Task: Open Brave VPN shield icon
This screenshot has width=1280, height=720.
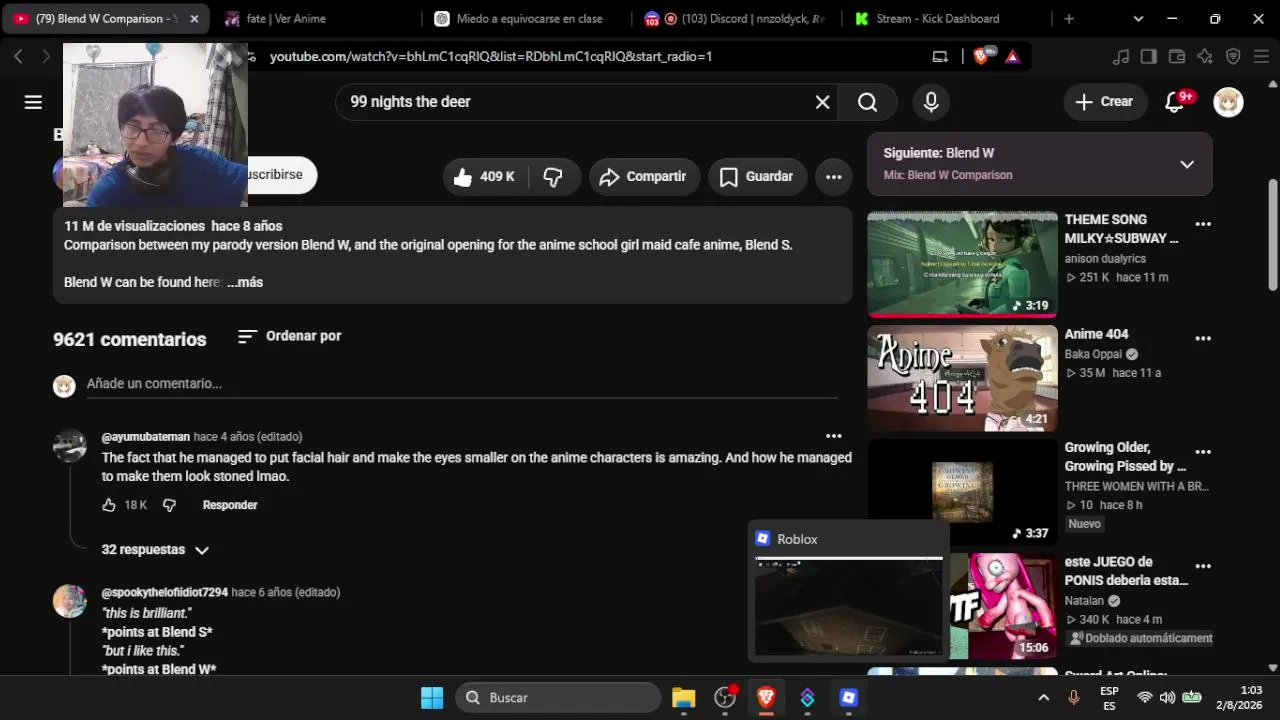Action: (1233, 57)
